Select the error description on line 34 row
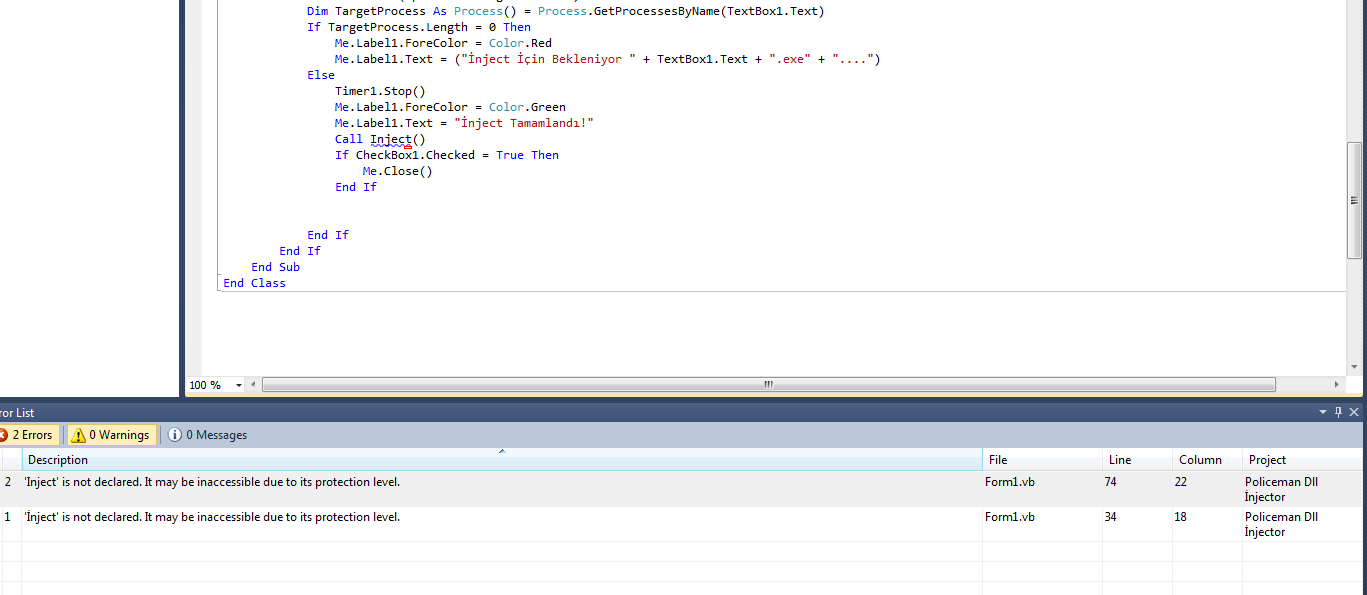Viewport: 1367px width, 595px height. click(x=212, y=517)
